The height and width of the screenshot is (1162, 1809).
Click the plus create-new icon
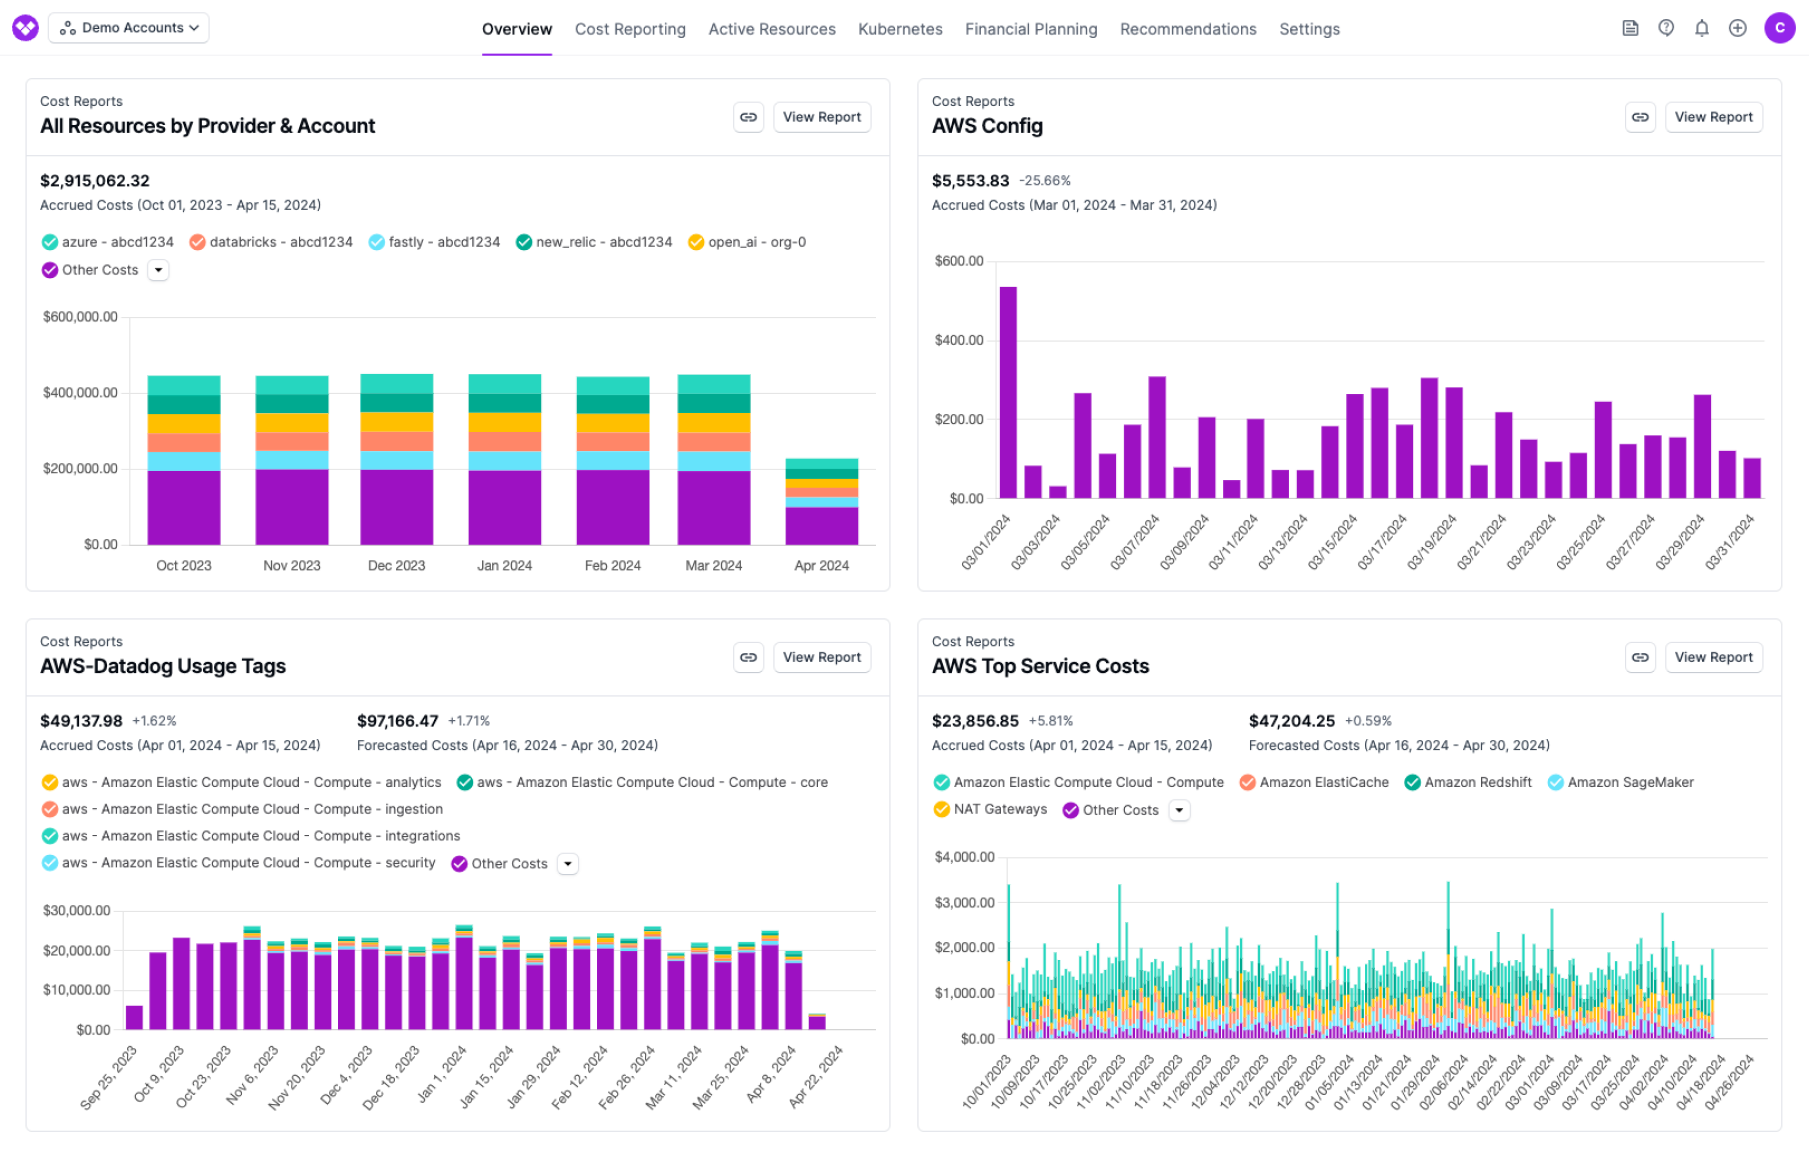tap(1738, 28)
